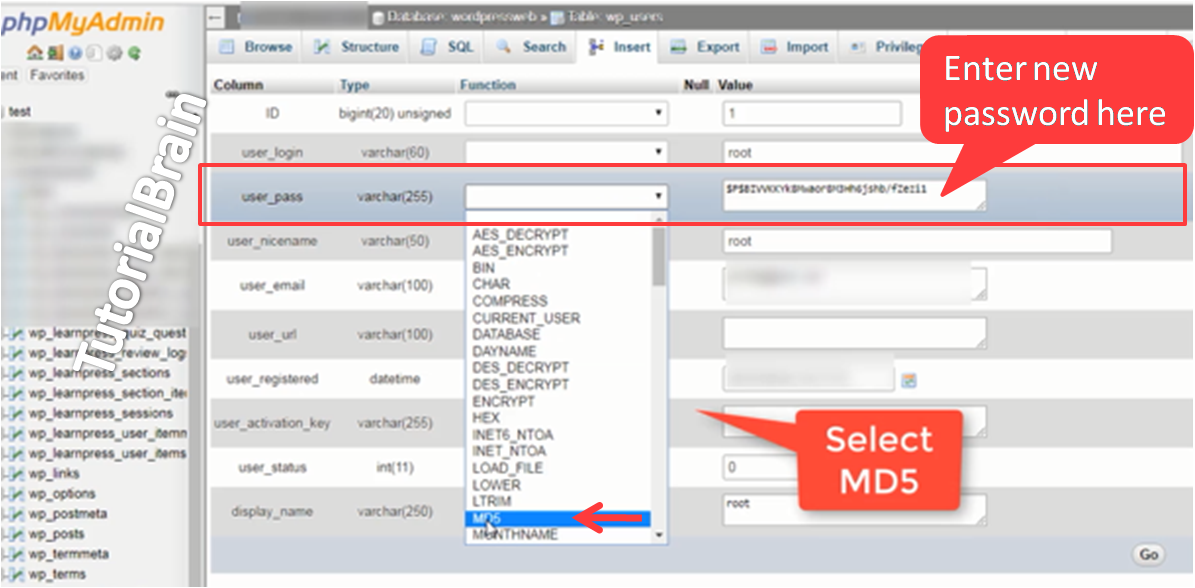Choose LOAD_FILE from function list
Image resolution: width=1195 pixels, height=588 pixels.
click(x=558, y=468)
